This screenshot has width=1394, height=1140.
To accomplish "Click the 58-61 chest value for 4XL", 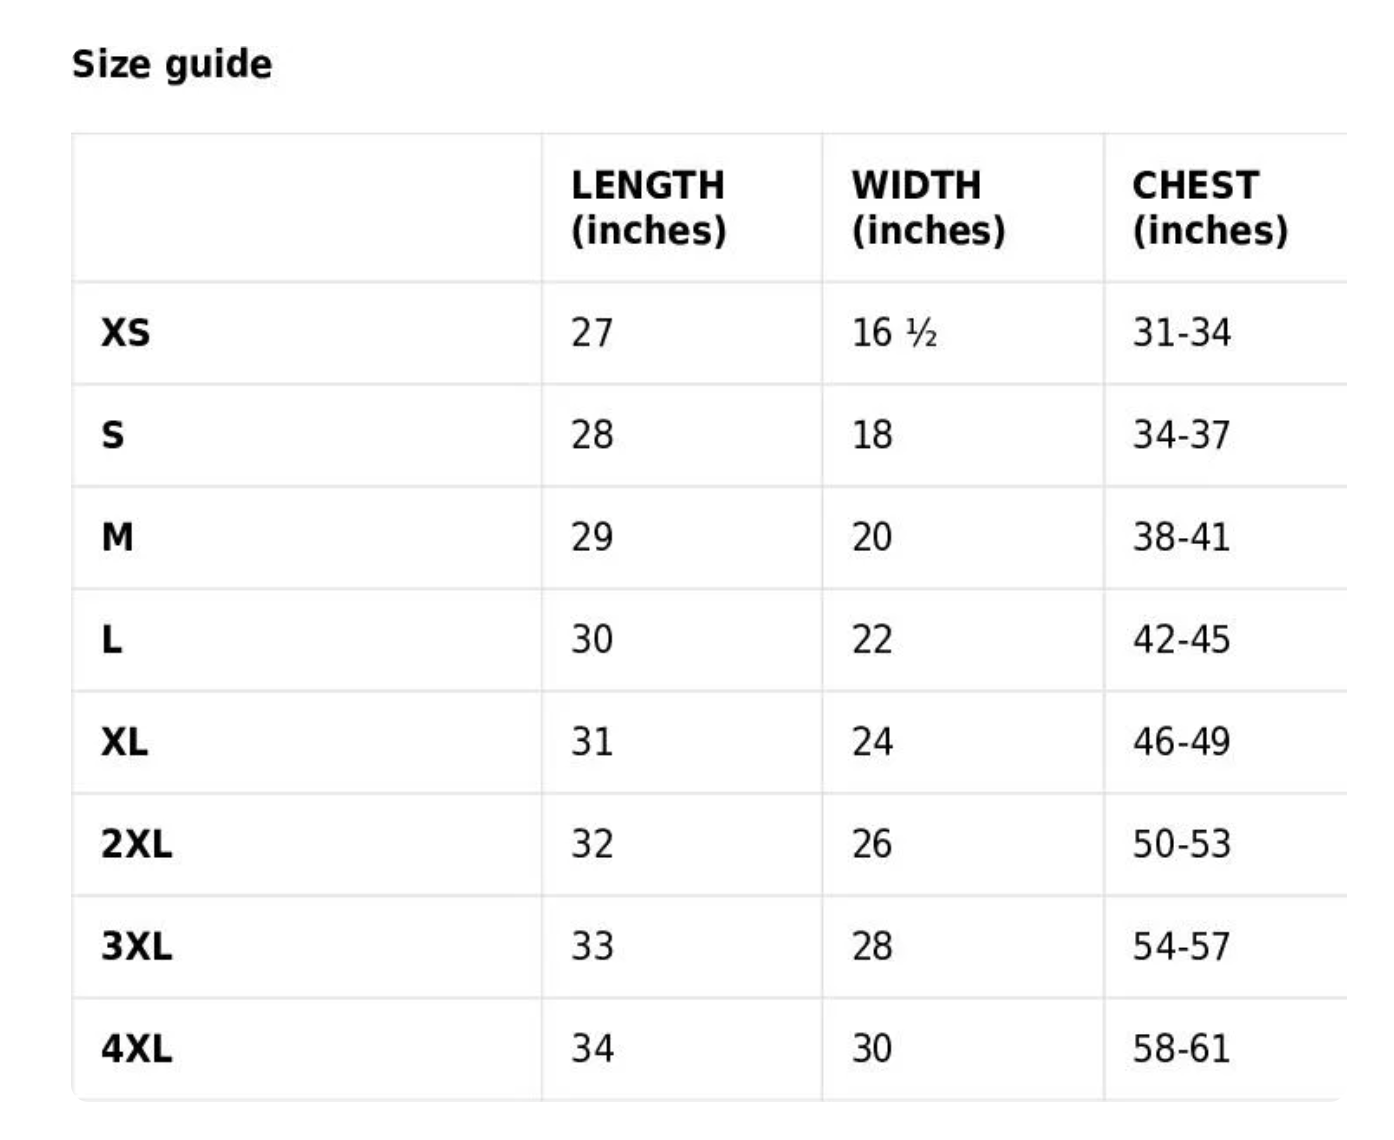I will [x=1181, y=1049].
